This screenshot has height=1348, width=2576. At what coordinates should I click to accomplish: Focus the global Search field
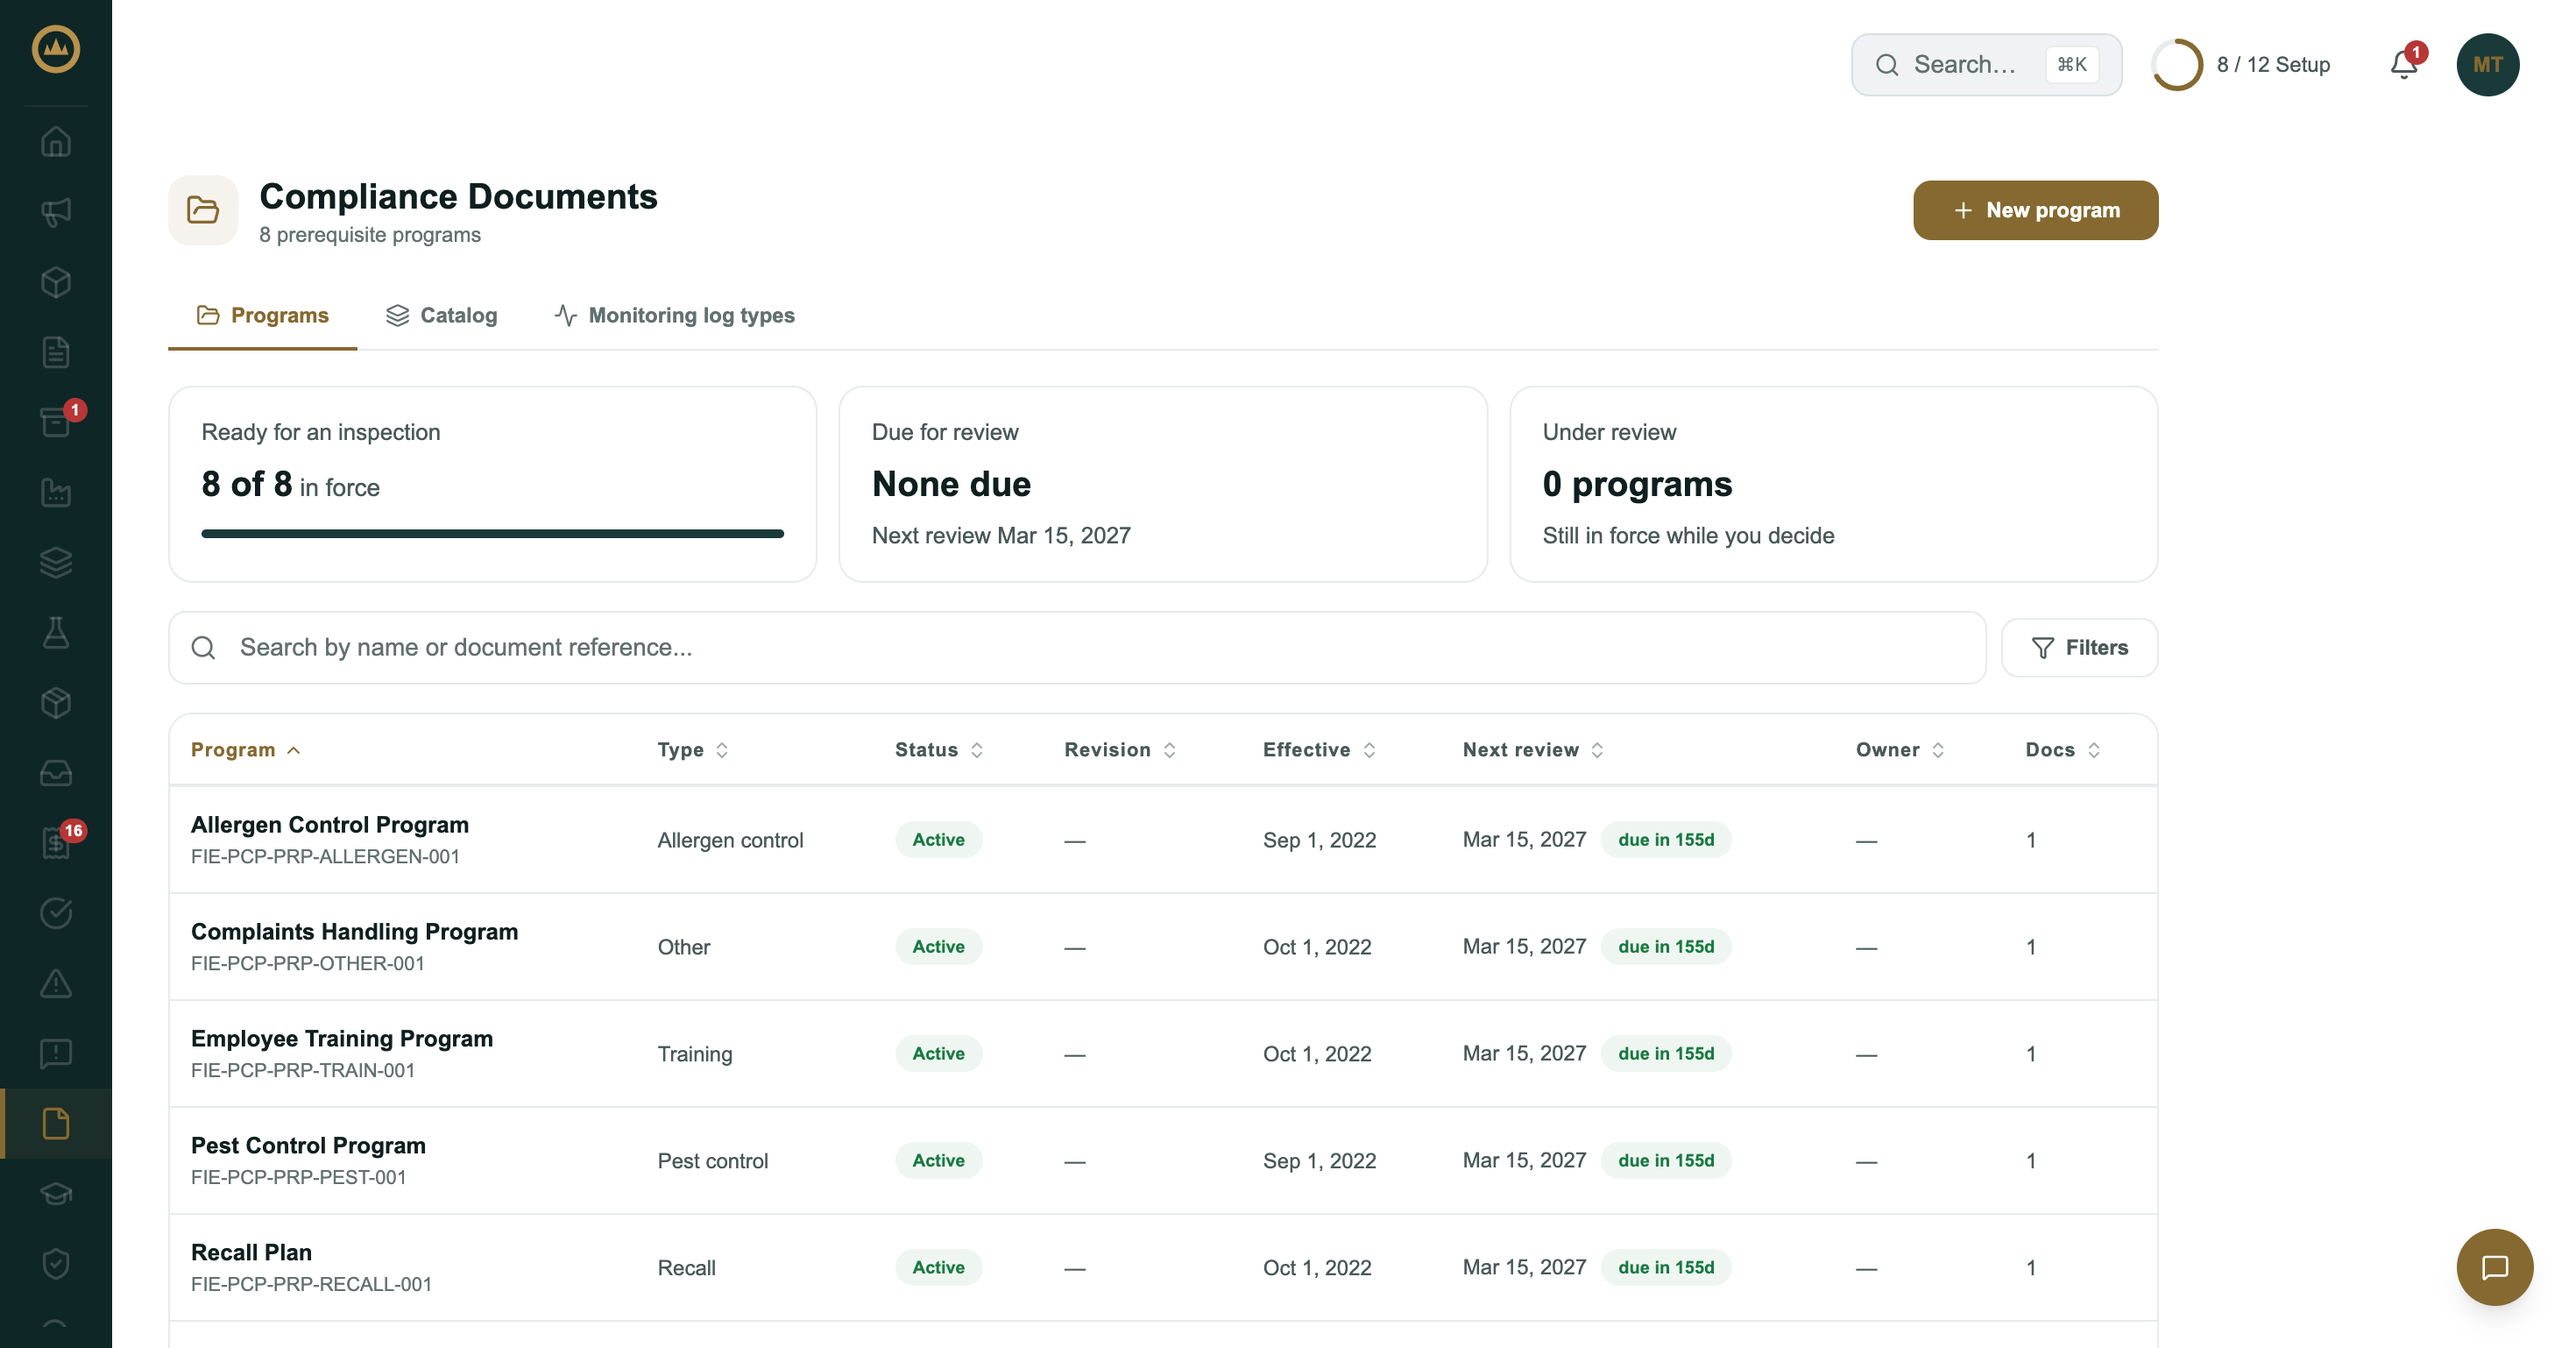point(1986,65)
